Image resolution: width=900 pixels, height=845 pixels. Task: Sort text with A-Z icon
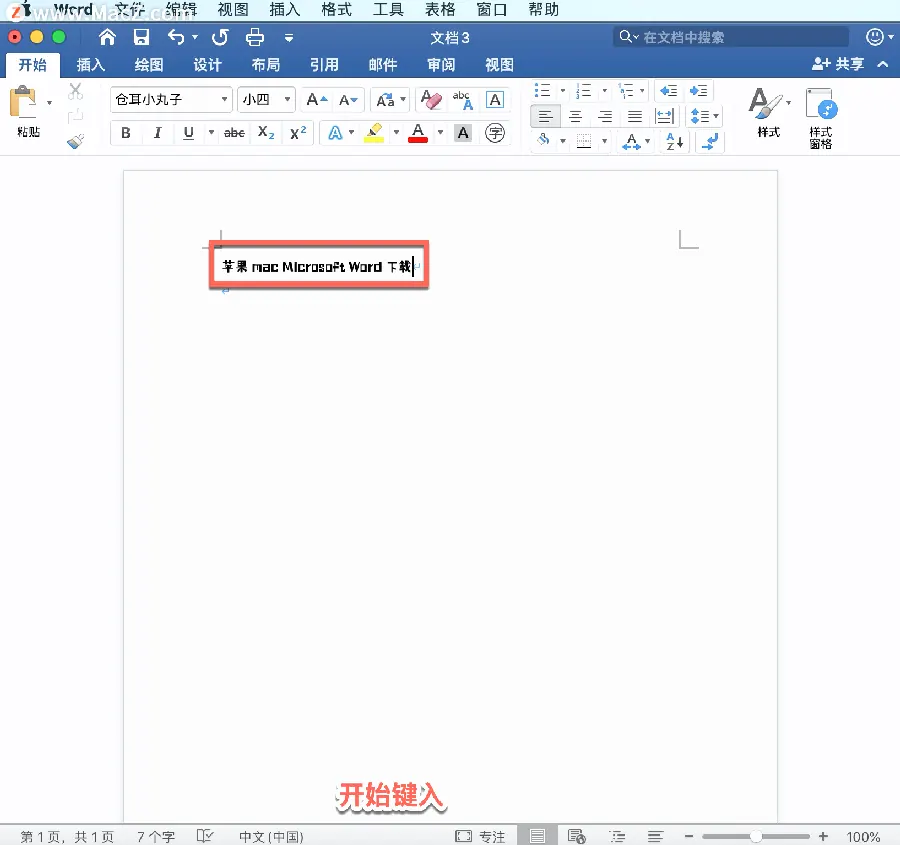point(674,141)
